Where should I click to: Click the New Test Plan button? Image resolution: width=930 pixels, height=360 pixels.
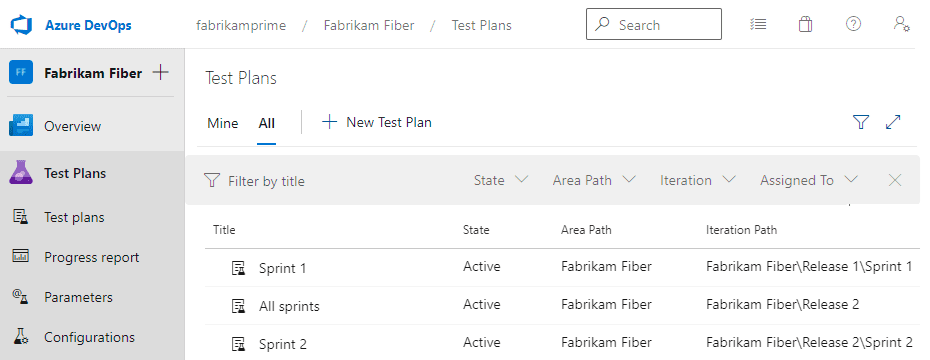(377, 123)
